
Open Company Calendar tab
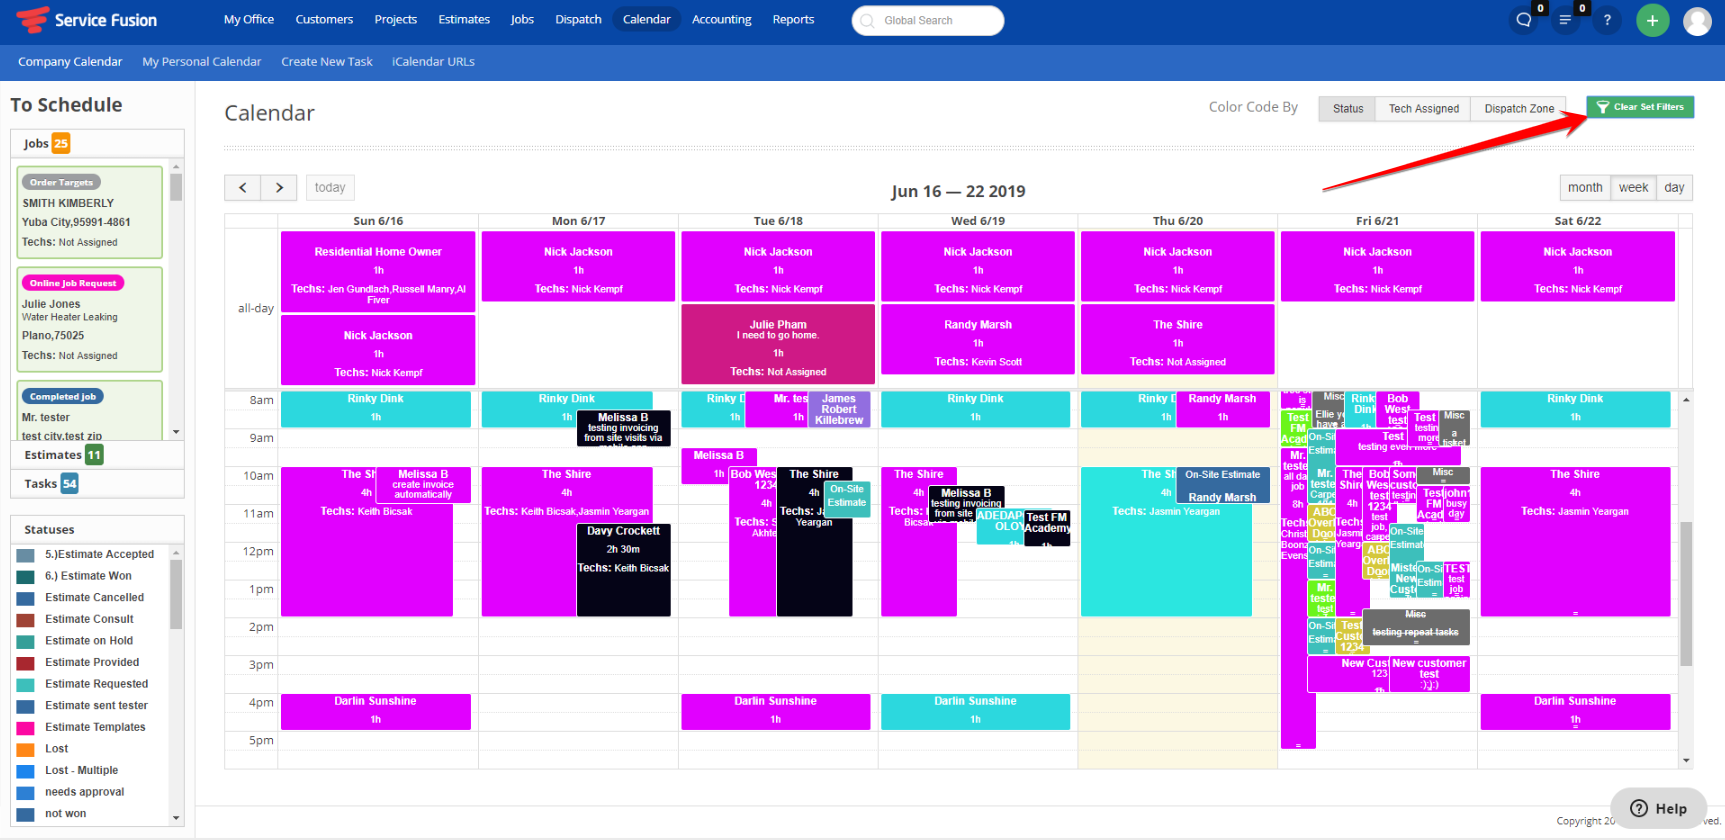[70, 62]
